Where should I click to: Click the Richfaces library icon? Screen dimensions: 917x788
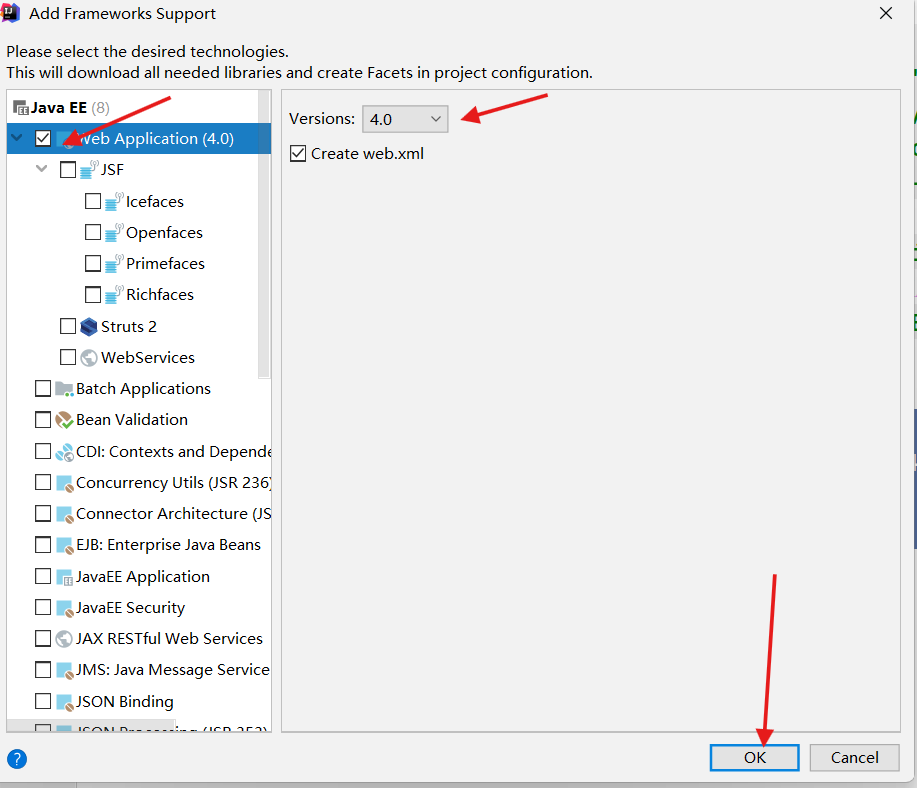coord(114,294)
